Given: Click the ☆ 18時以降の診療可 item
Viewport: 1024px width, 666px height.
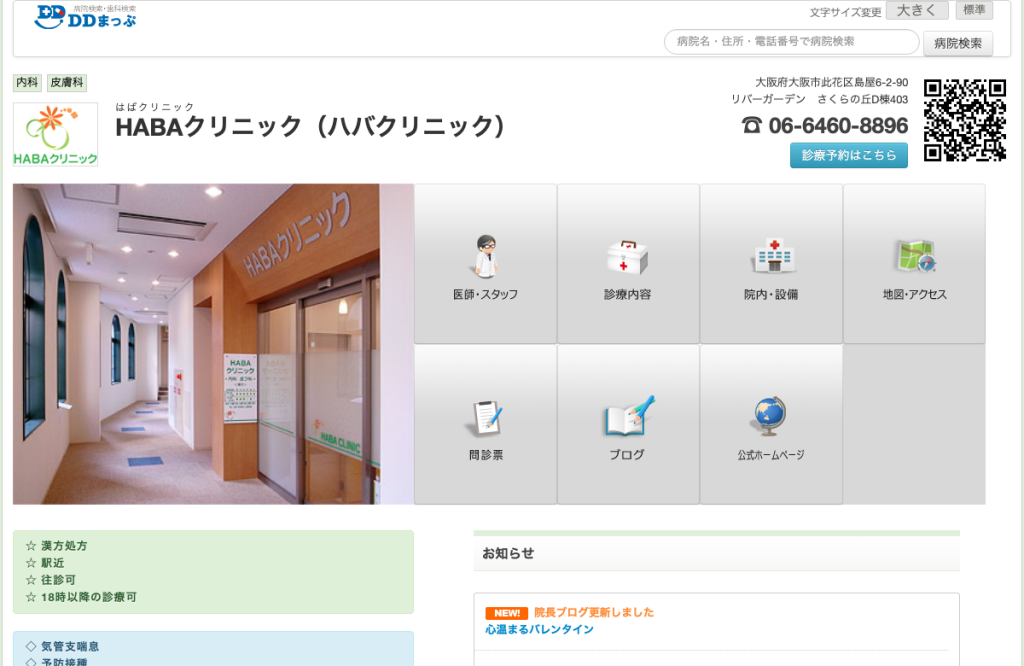Looking at the screenshot, I should (81, 597).
